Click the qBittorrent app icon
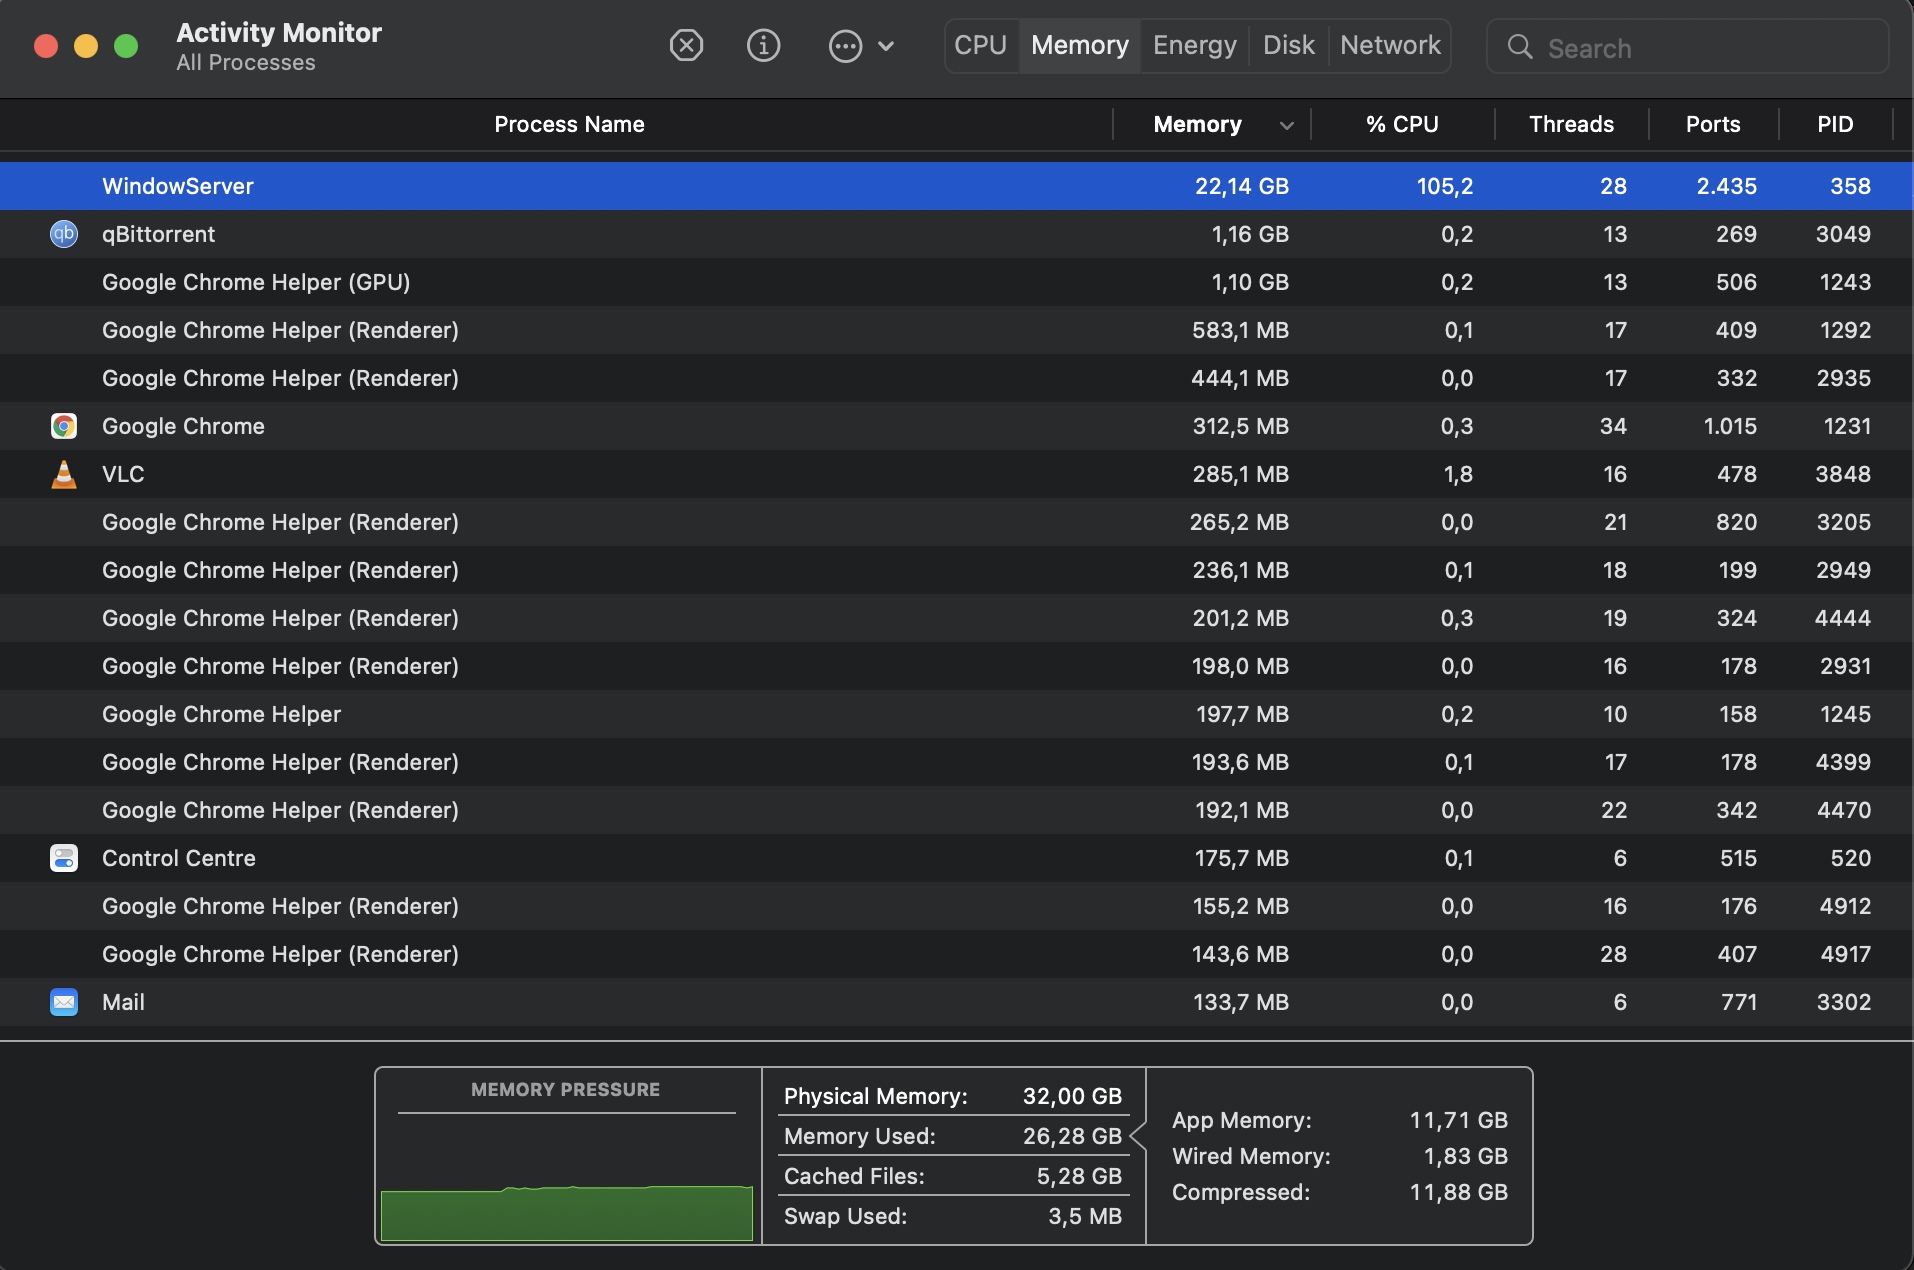The image size is (1914, 1270). (64, 234)
